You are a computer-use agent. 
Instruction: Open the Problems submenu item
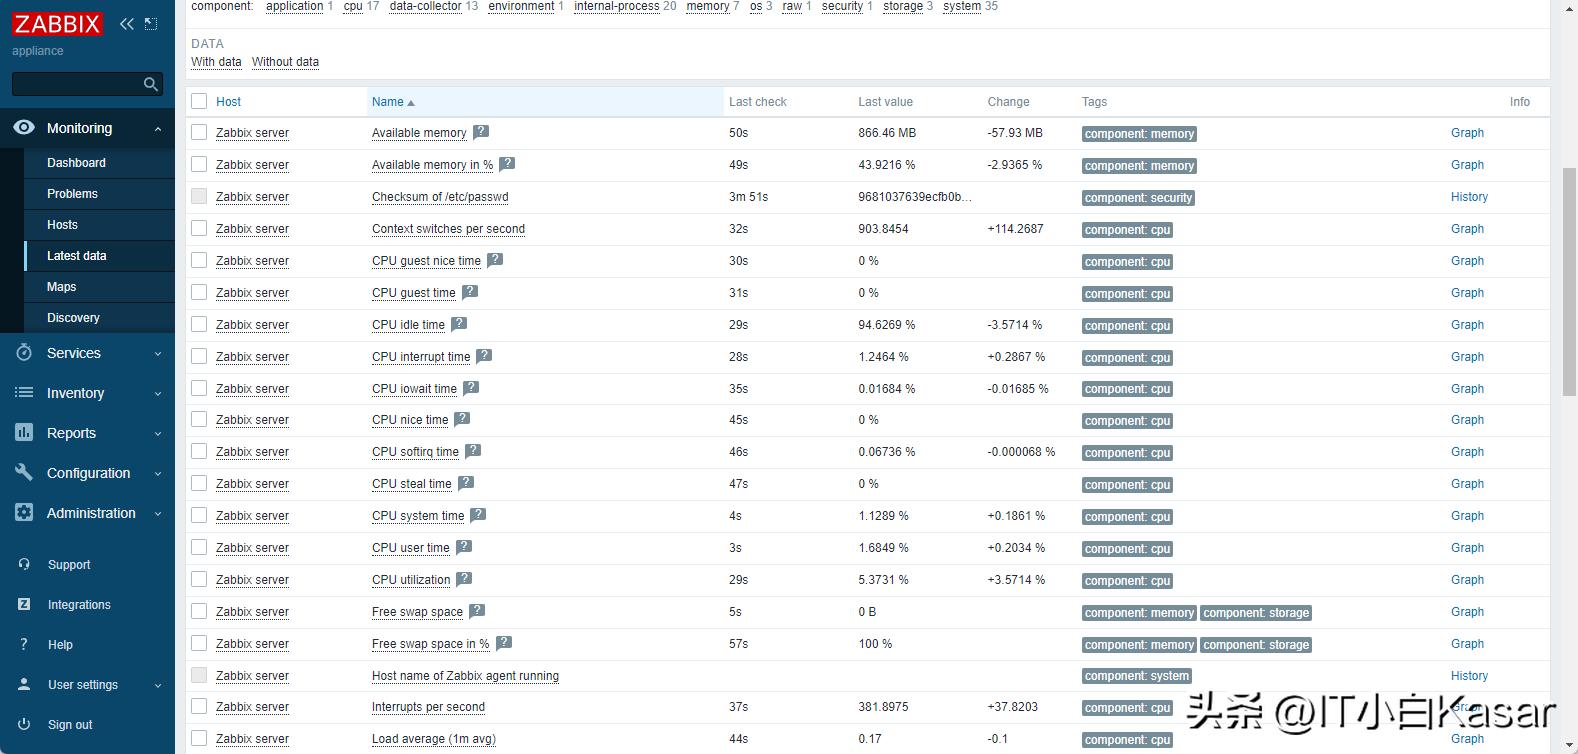(x=72, y=194)
